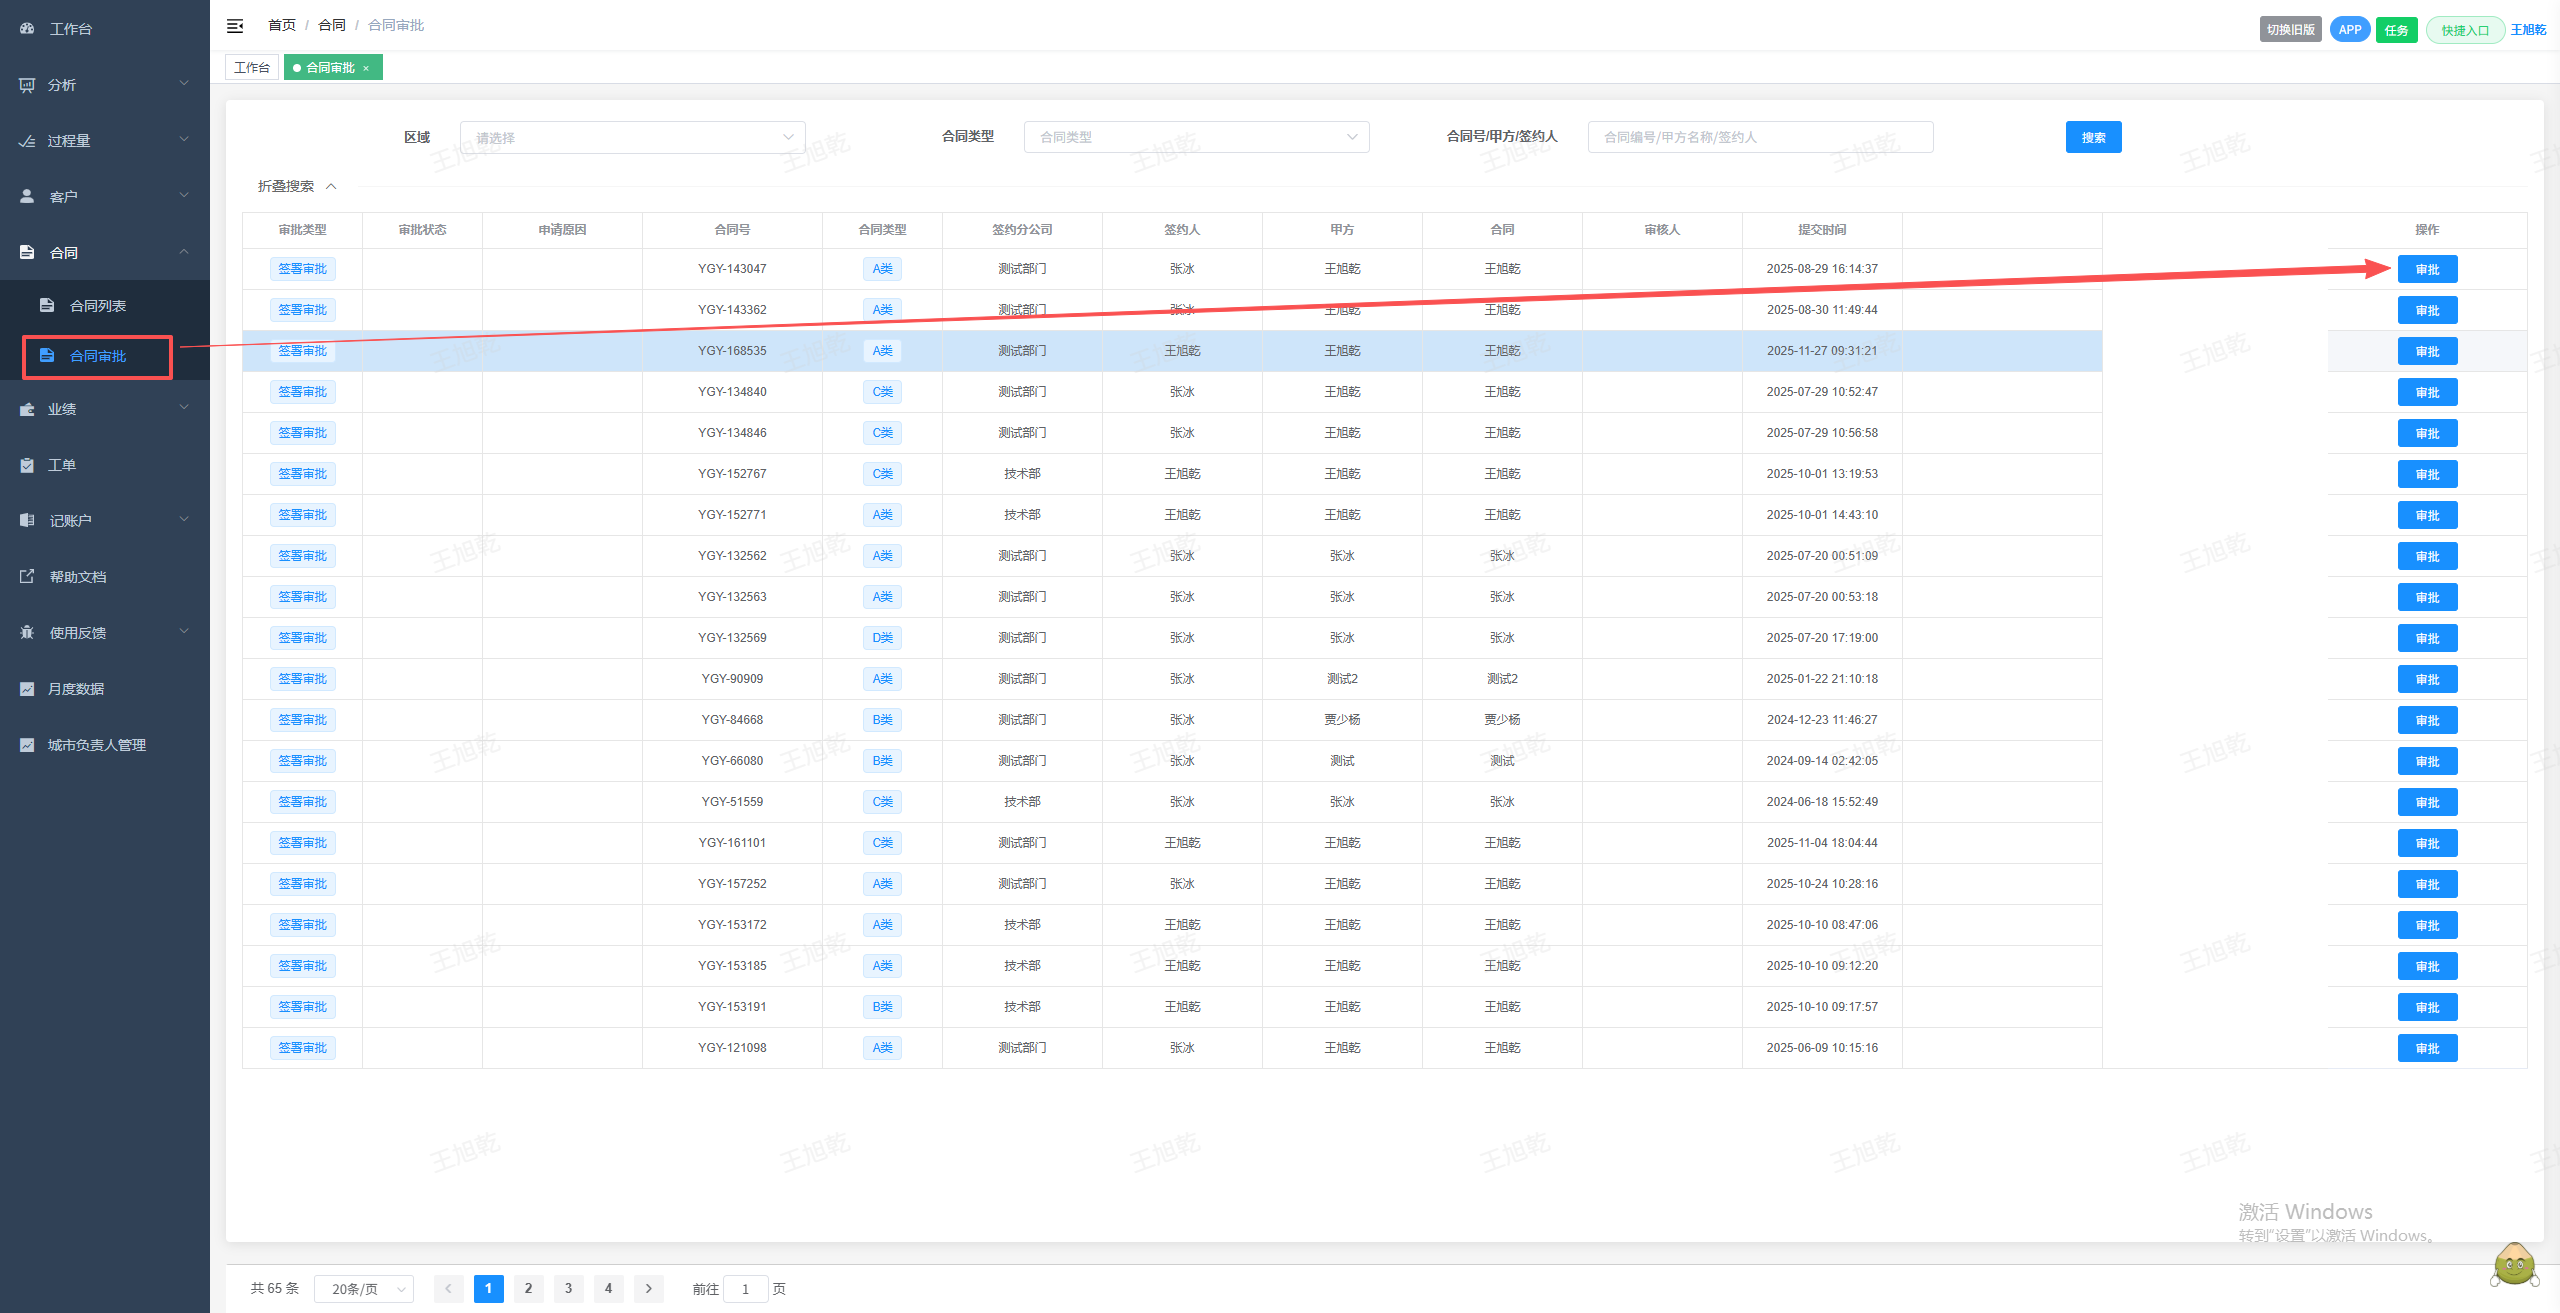Click the B类 tag for YGY-84668

pyautogui.click(x=883, y=720)
